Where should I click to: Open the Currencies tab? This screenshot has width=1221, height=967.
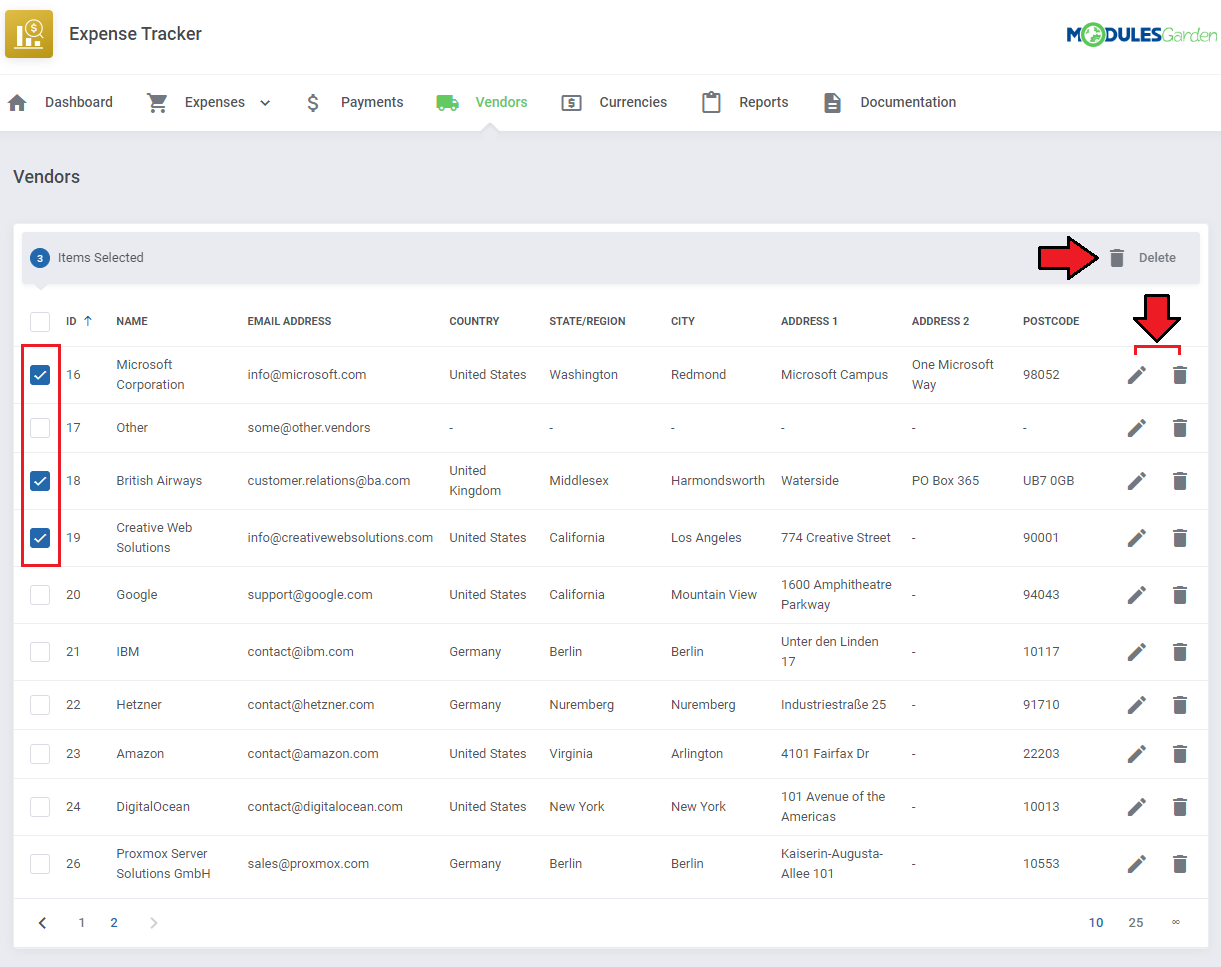(x=614, y=102)
